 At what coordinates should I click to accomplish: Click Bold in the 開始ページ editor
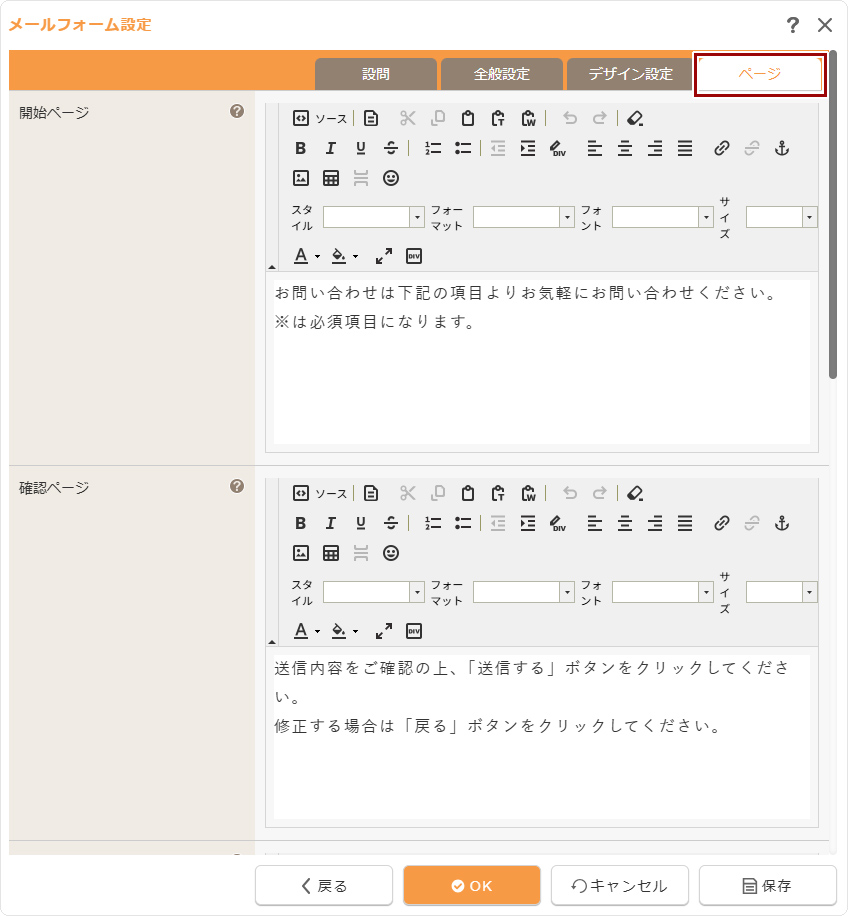click(x=301, y=148)
